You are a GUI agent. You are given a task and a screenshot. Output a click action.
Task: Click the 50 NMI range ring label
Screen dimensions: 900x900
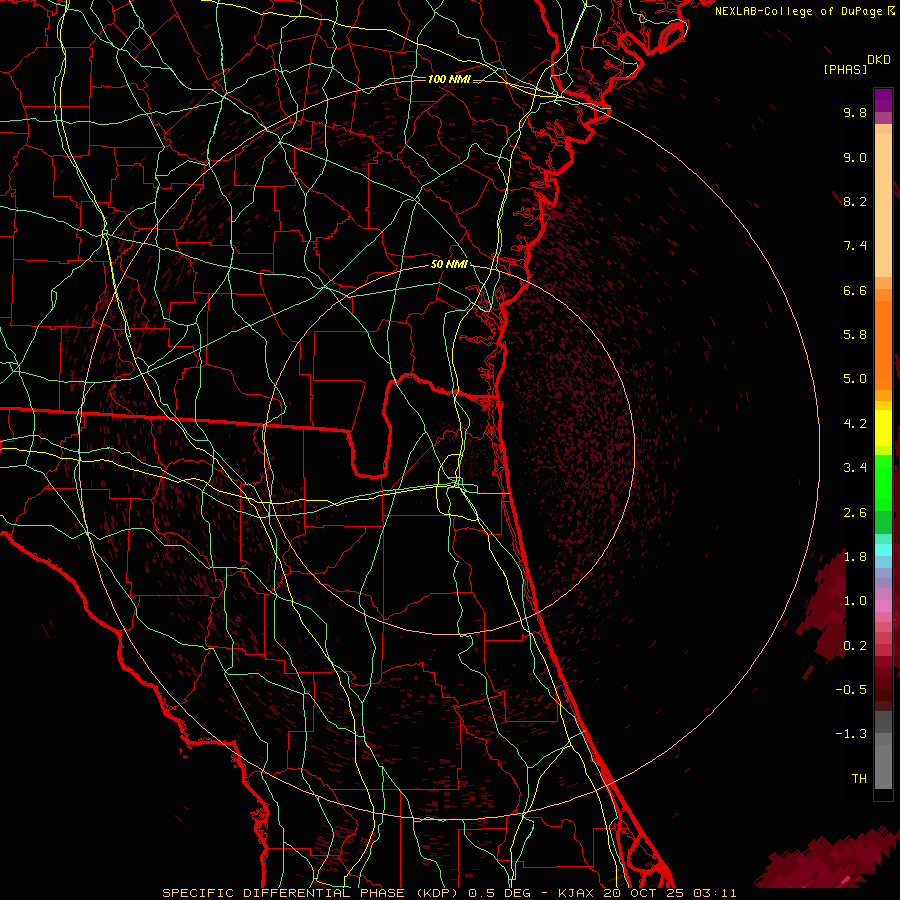tap(449, 264)
